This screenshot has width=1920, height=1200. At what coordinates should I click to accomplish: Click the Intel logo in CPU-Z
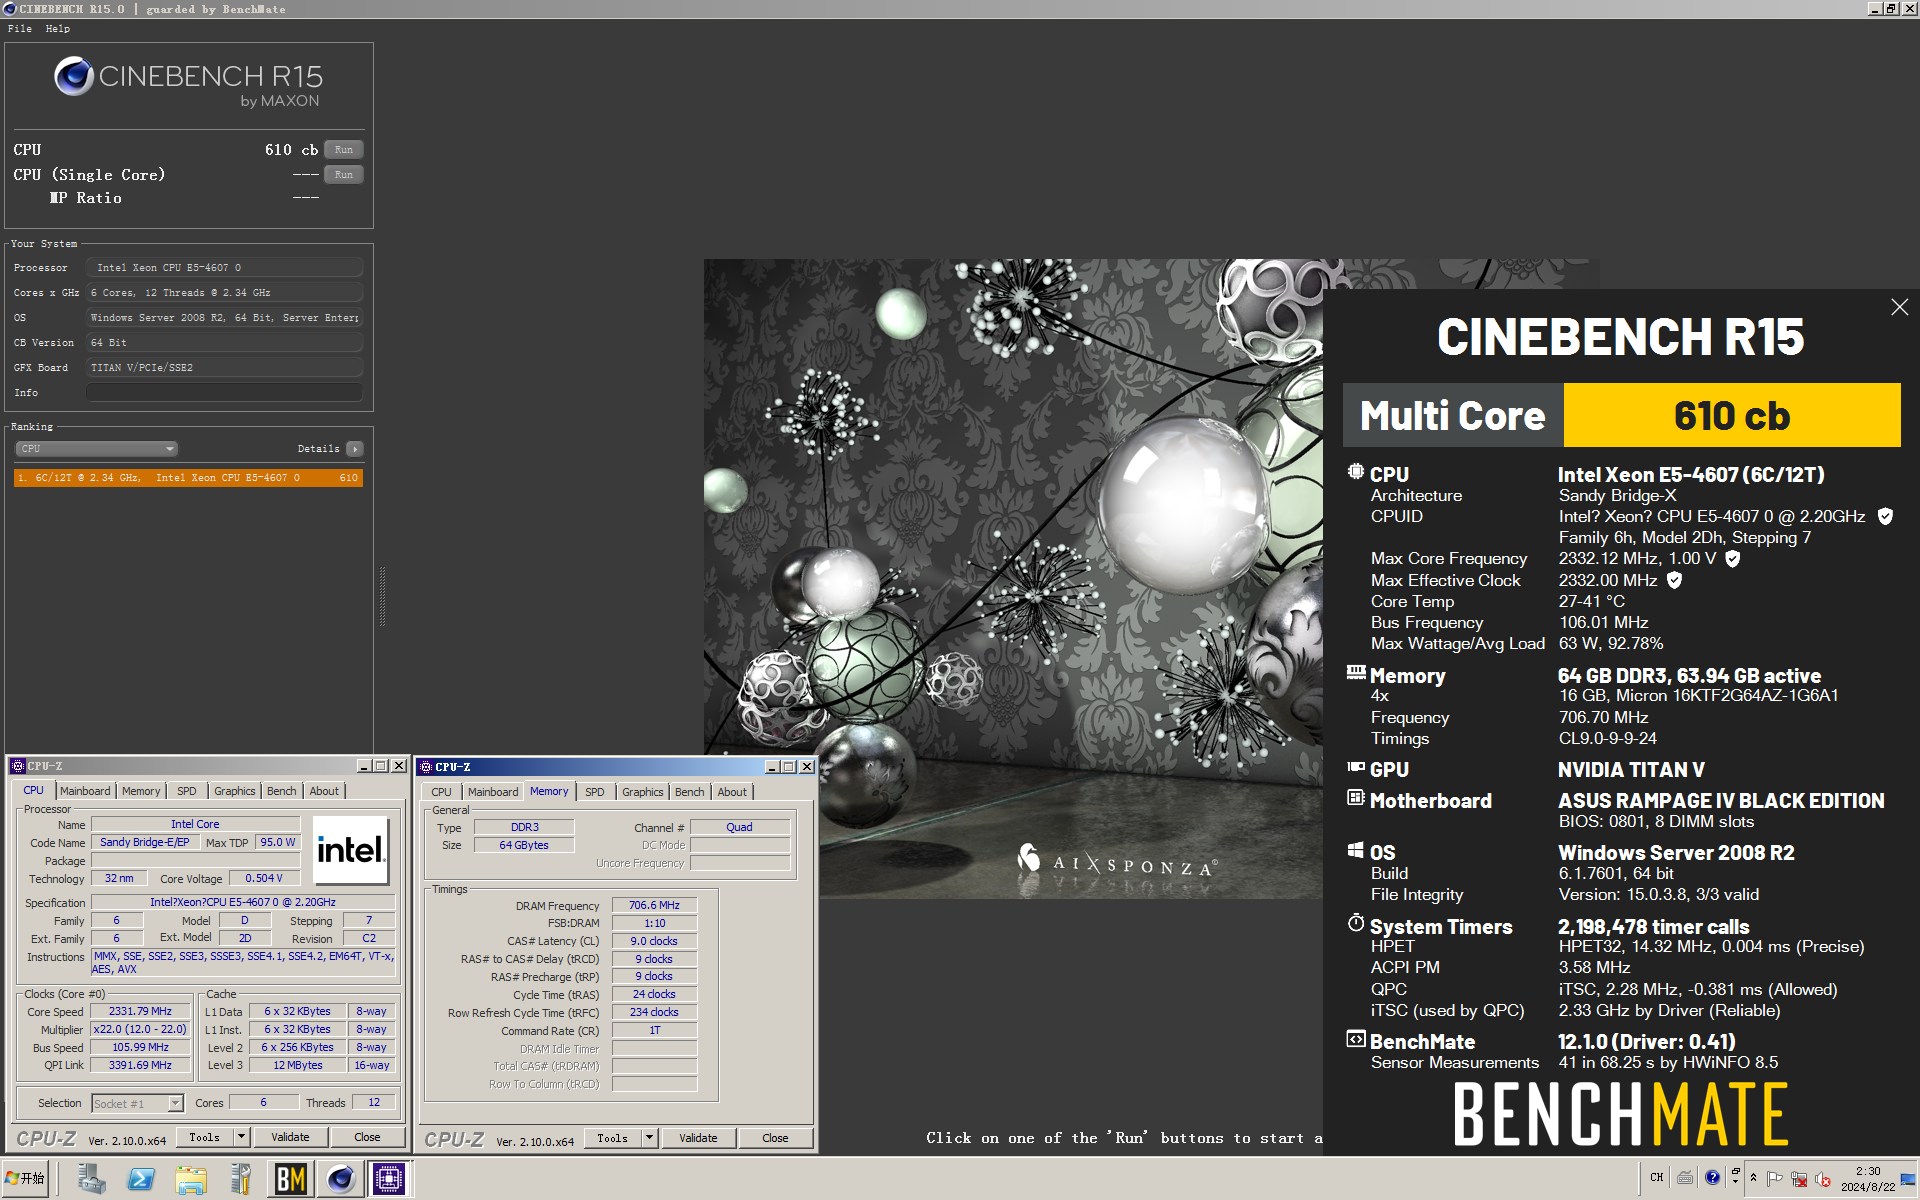(x=350, y=851)
